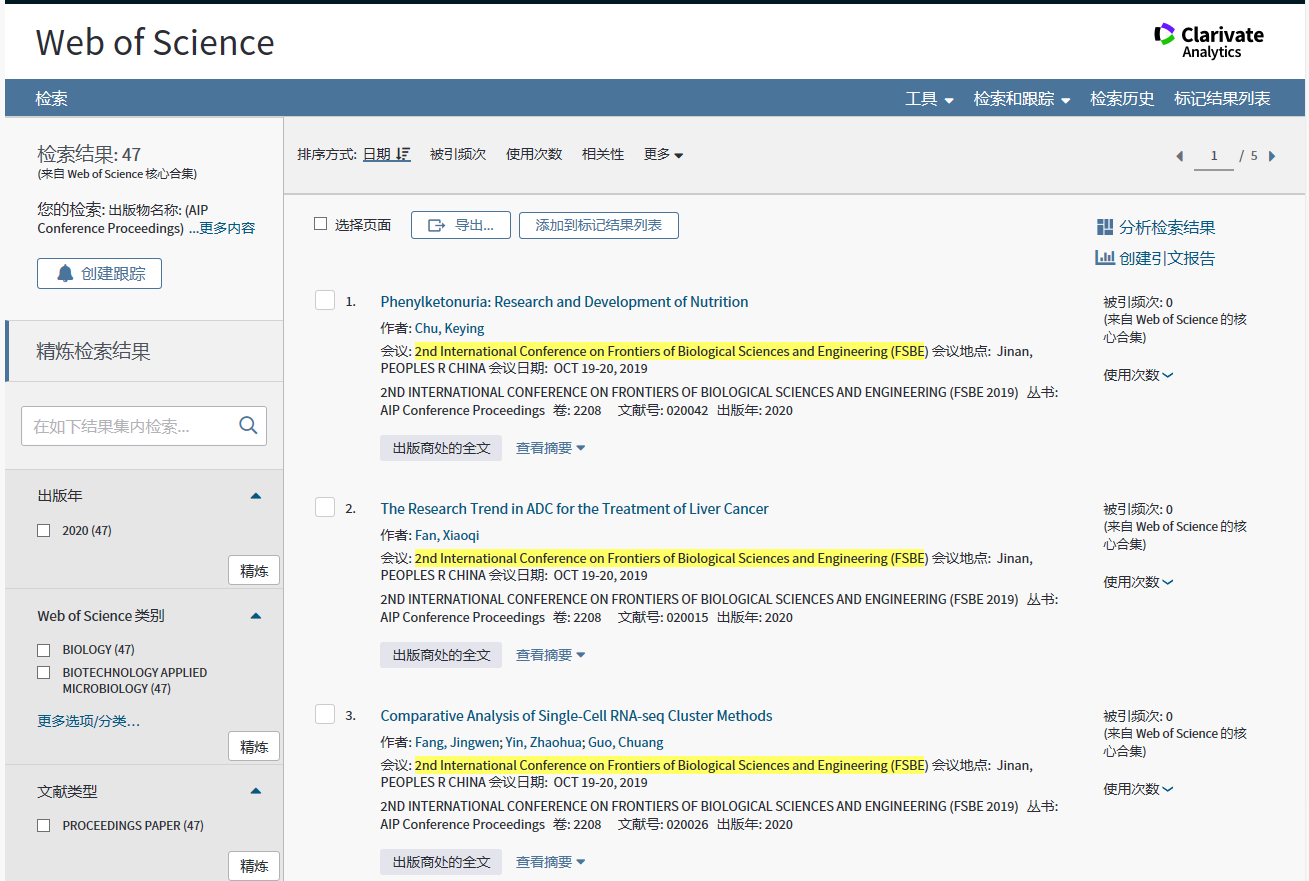Select result 1 Phenylketonuria checkbox
The image size is (1309, 881).
point(325,300)
